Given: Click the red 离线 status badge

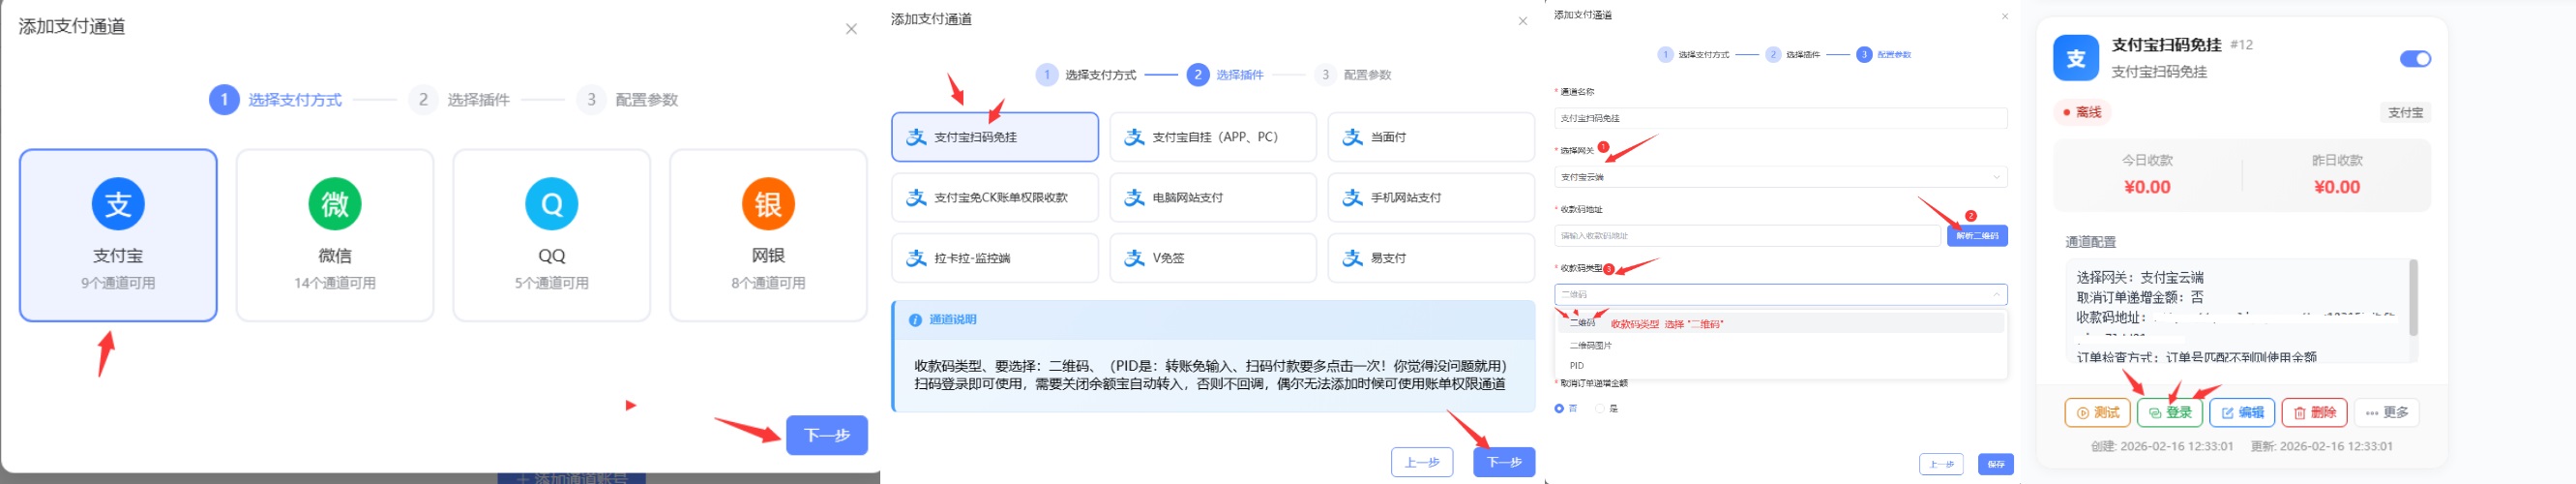Looking at the screenshot, I should (2081, 113).
